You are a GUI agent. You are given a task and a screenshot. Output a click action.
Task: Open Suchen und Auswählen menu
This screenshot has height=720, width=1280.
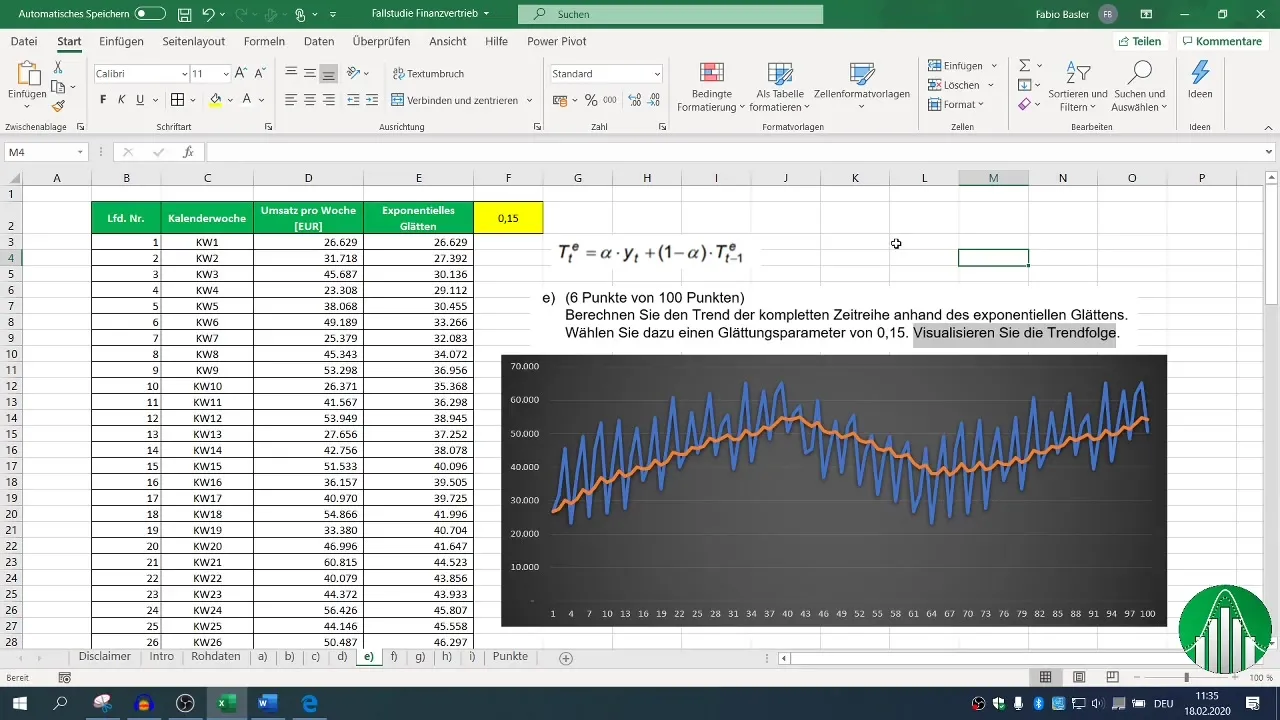click(x=1140, y=87)
